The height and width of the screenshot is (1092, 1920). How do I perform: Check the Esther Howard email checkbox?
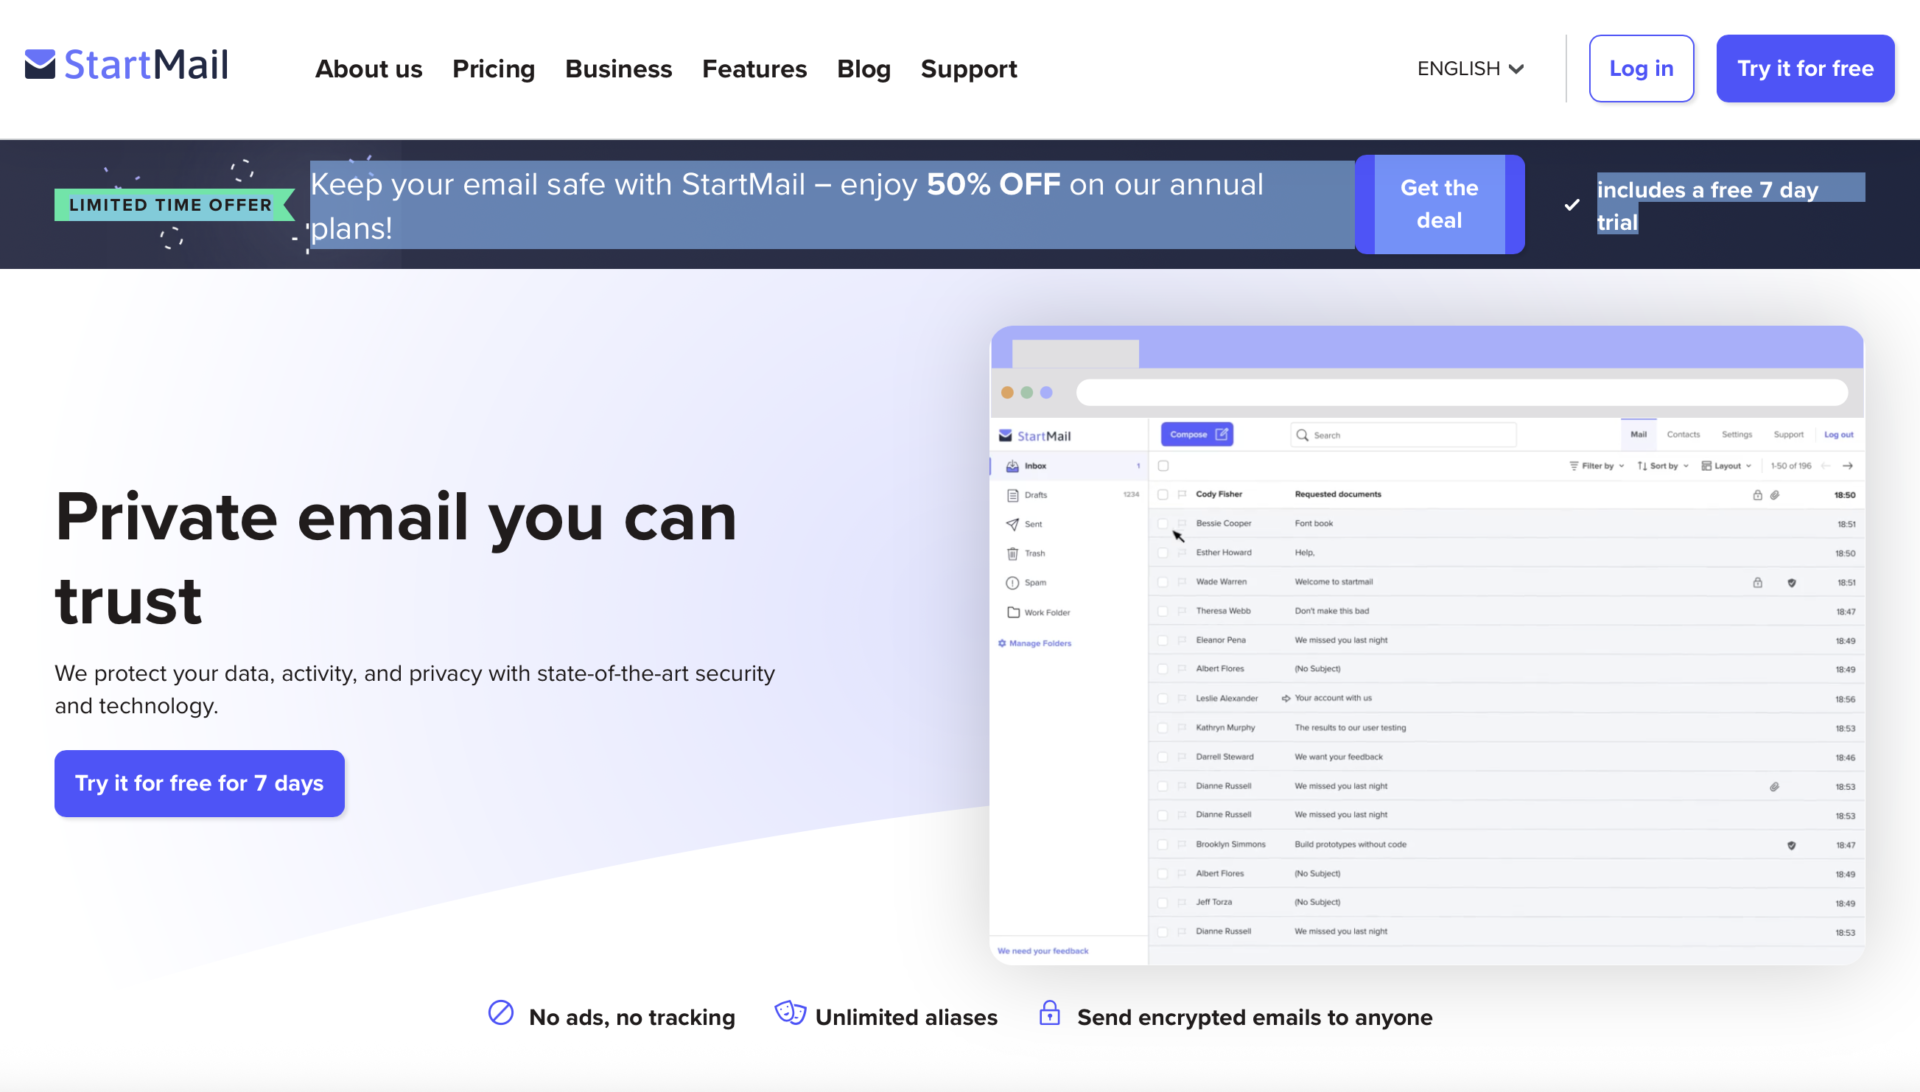[x=1163, y=552]
